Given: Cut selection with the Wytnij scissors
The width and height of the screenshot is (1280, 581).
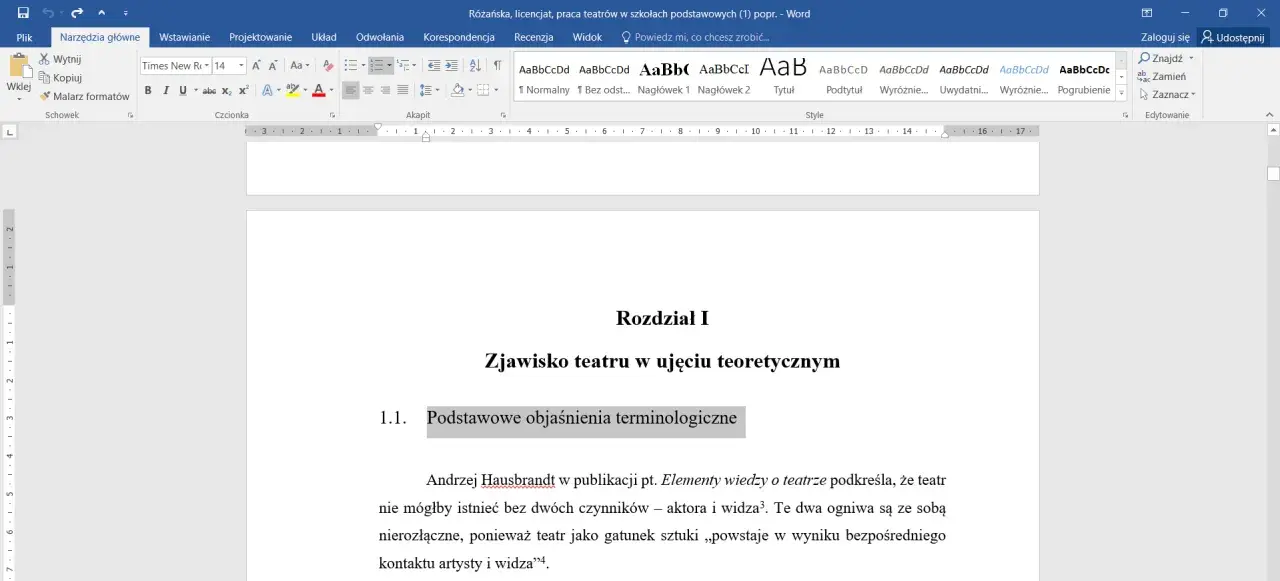Looking at the screenshot, I should pos(59,59).
